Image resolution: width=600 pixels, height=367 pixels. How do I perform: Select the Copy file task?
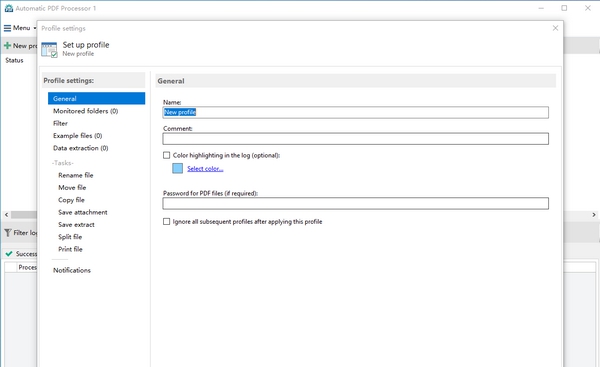tap(71, 200)
